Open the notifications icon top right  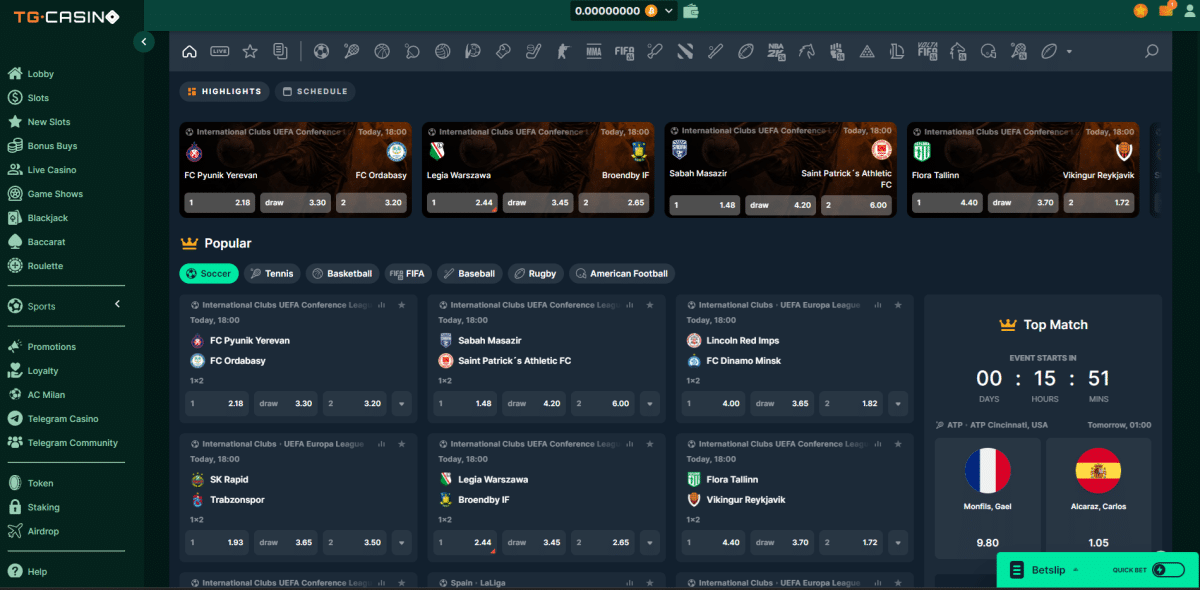point(1166,10)
